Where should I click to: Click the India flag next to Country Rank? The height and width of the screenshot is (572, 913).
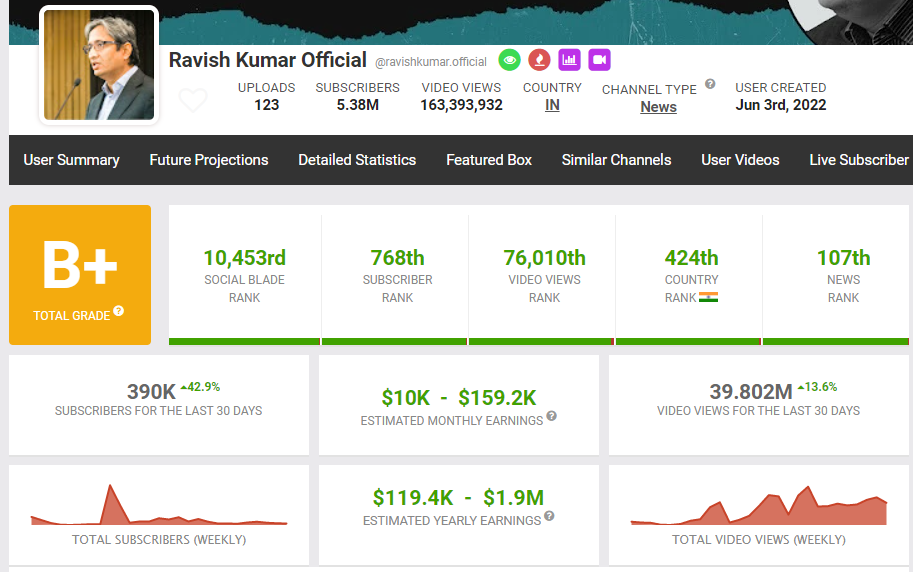click(708, 297)
